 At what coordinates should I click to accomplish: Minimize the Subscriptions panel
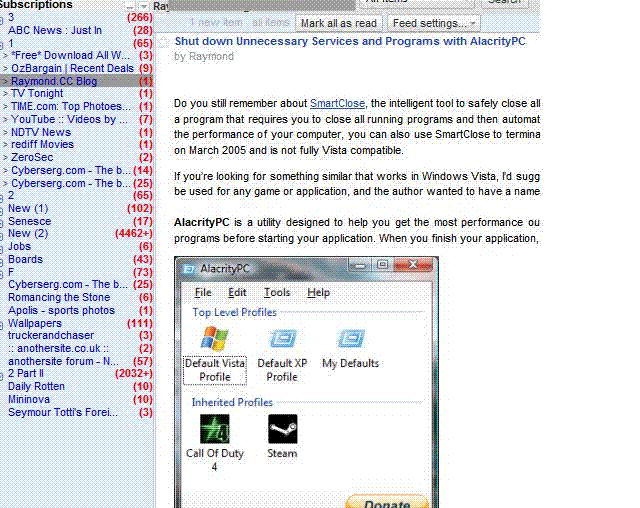129,6
